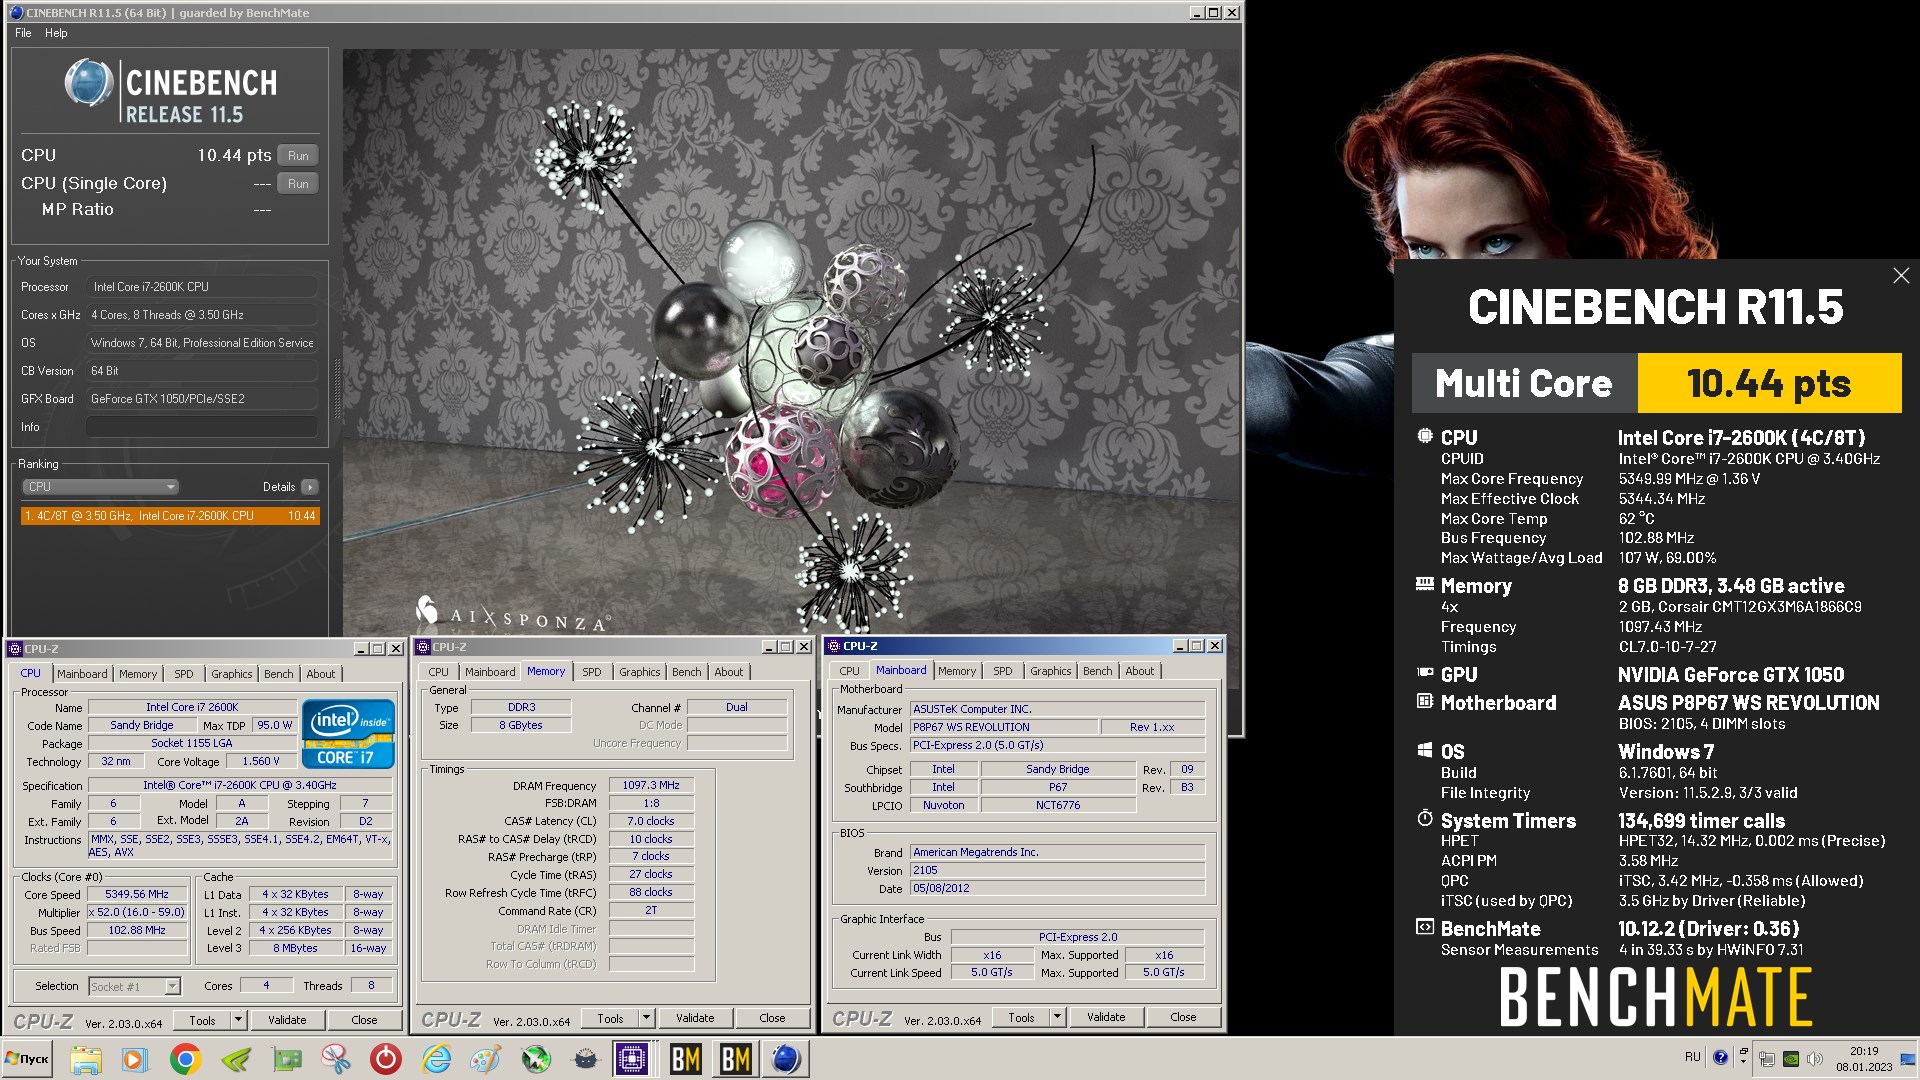This screenshot has height=1080, width=1920.
Task: Select the 4C/8T ranking entry row
Action: click(x=170, y=516)
